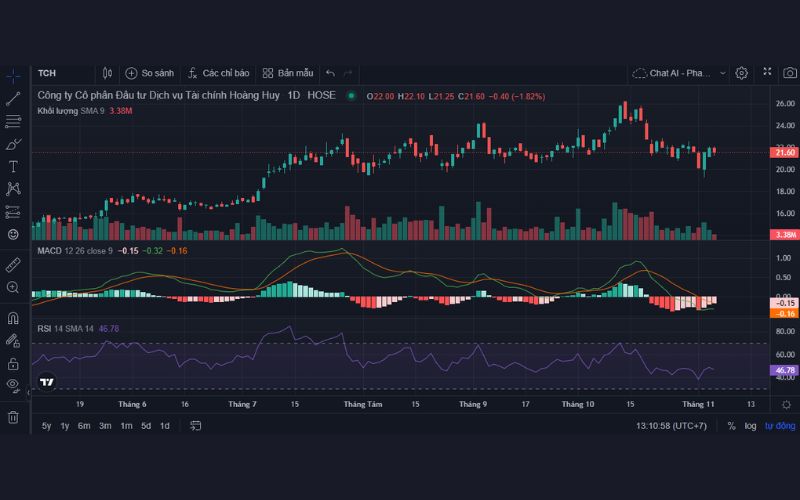
Task: Select the trend line drawing tool
Action: click(x=13, y=98)
